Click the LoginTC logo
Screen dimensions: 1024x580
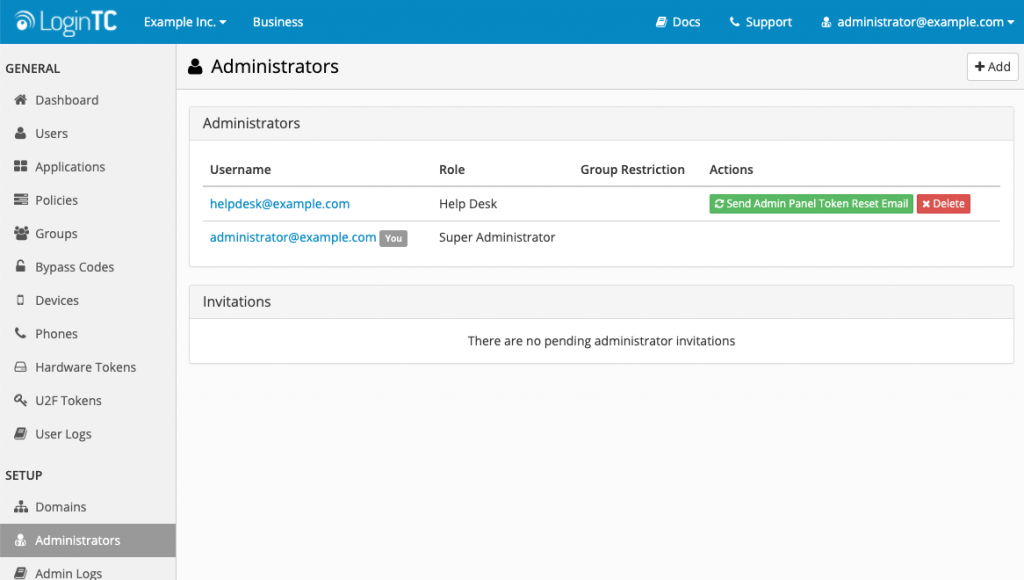point(63,21)
